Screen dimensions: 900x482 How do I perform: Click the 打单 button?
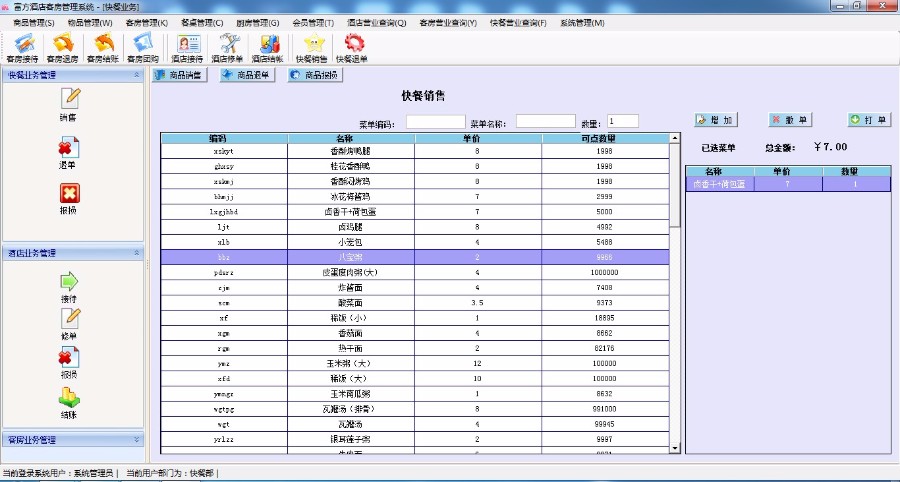coord(869,120)
